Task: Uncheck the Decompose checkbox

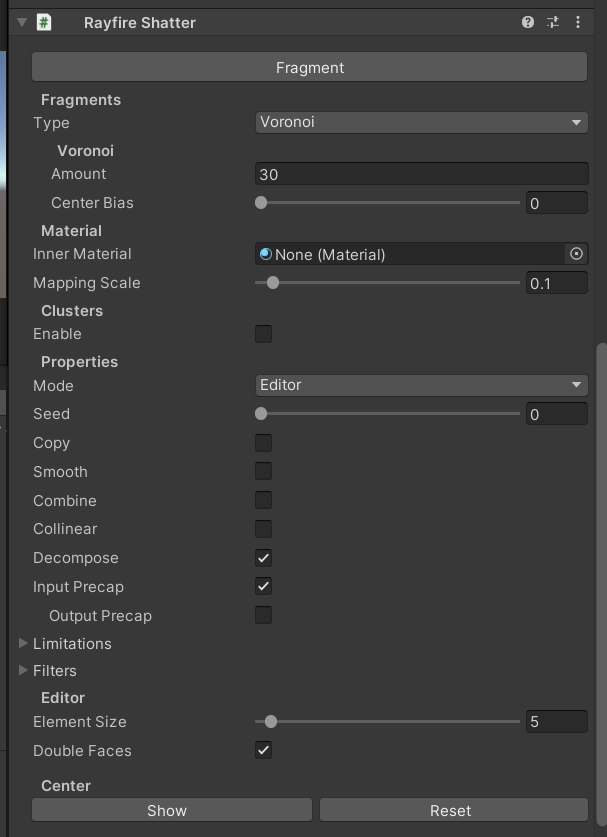Action: (x=263, y=558)
